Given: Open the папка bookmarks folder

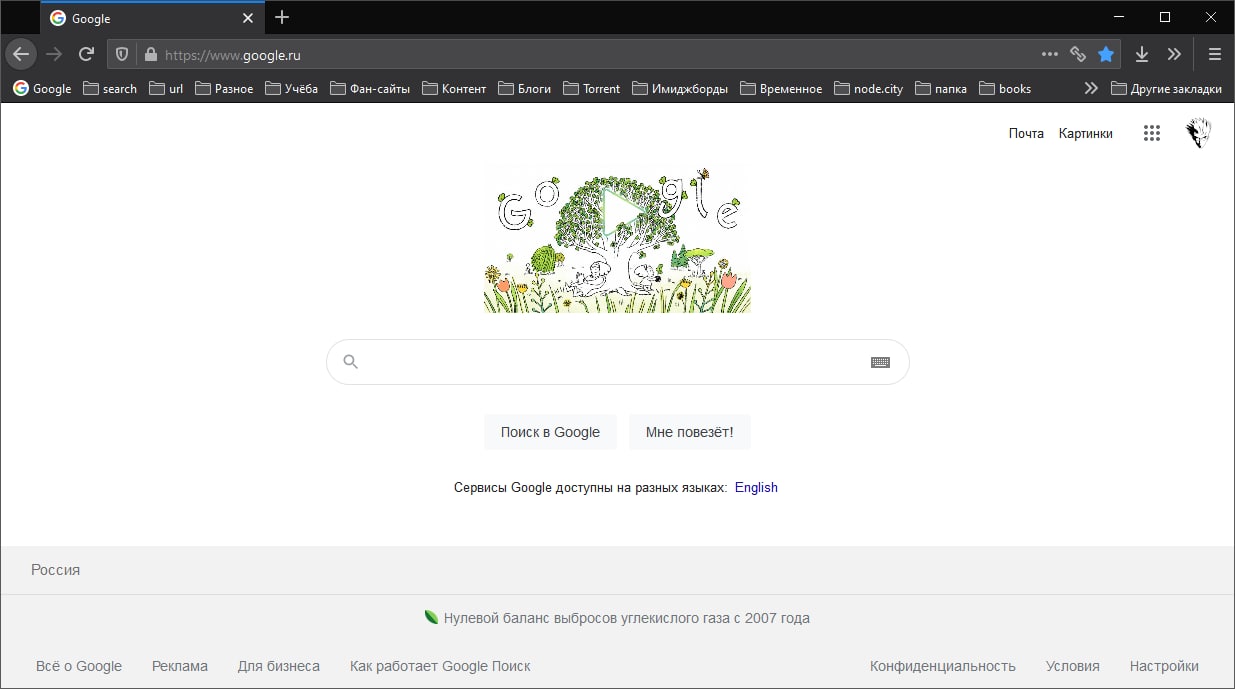Looking at the screenshot, I should pyautogui.click(x=941, y=88).
